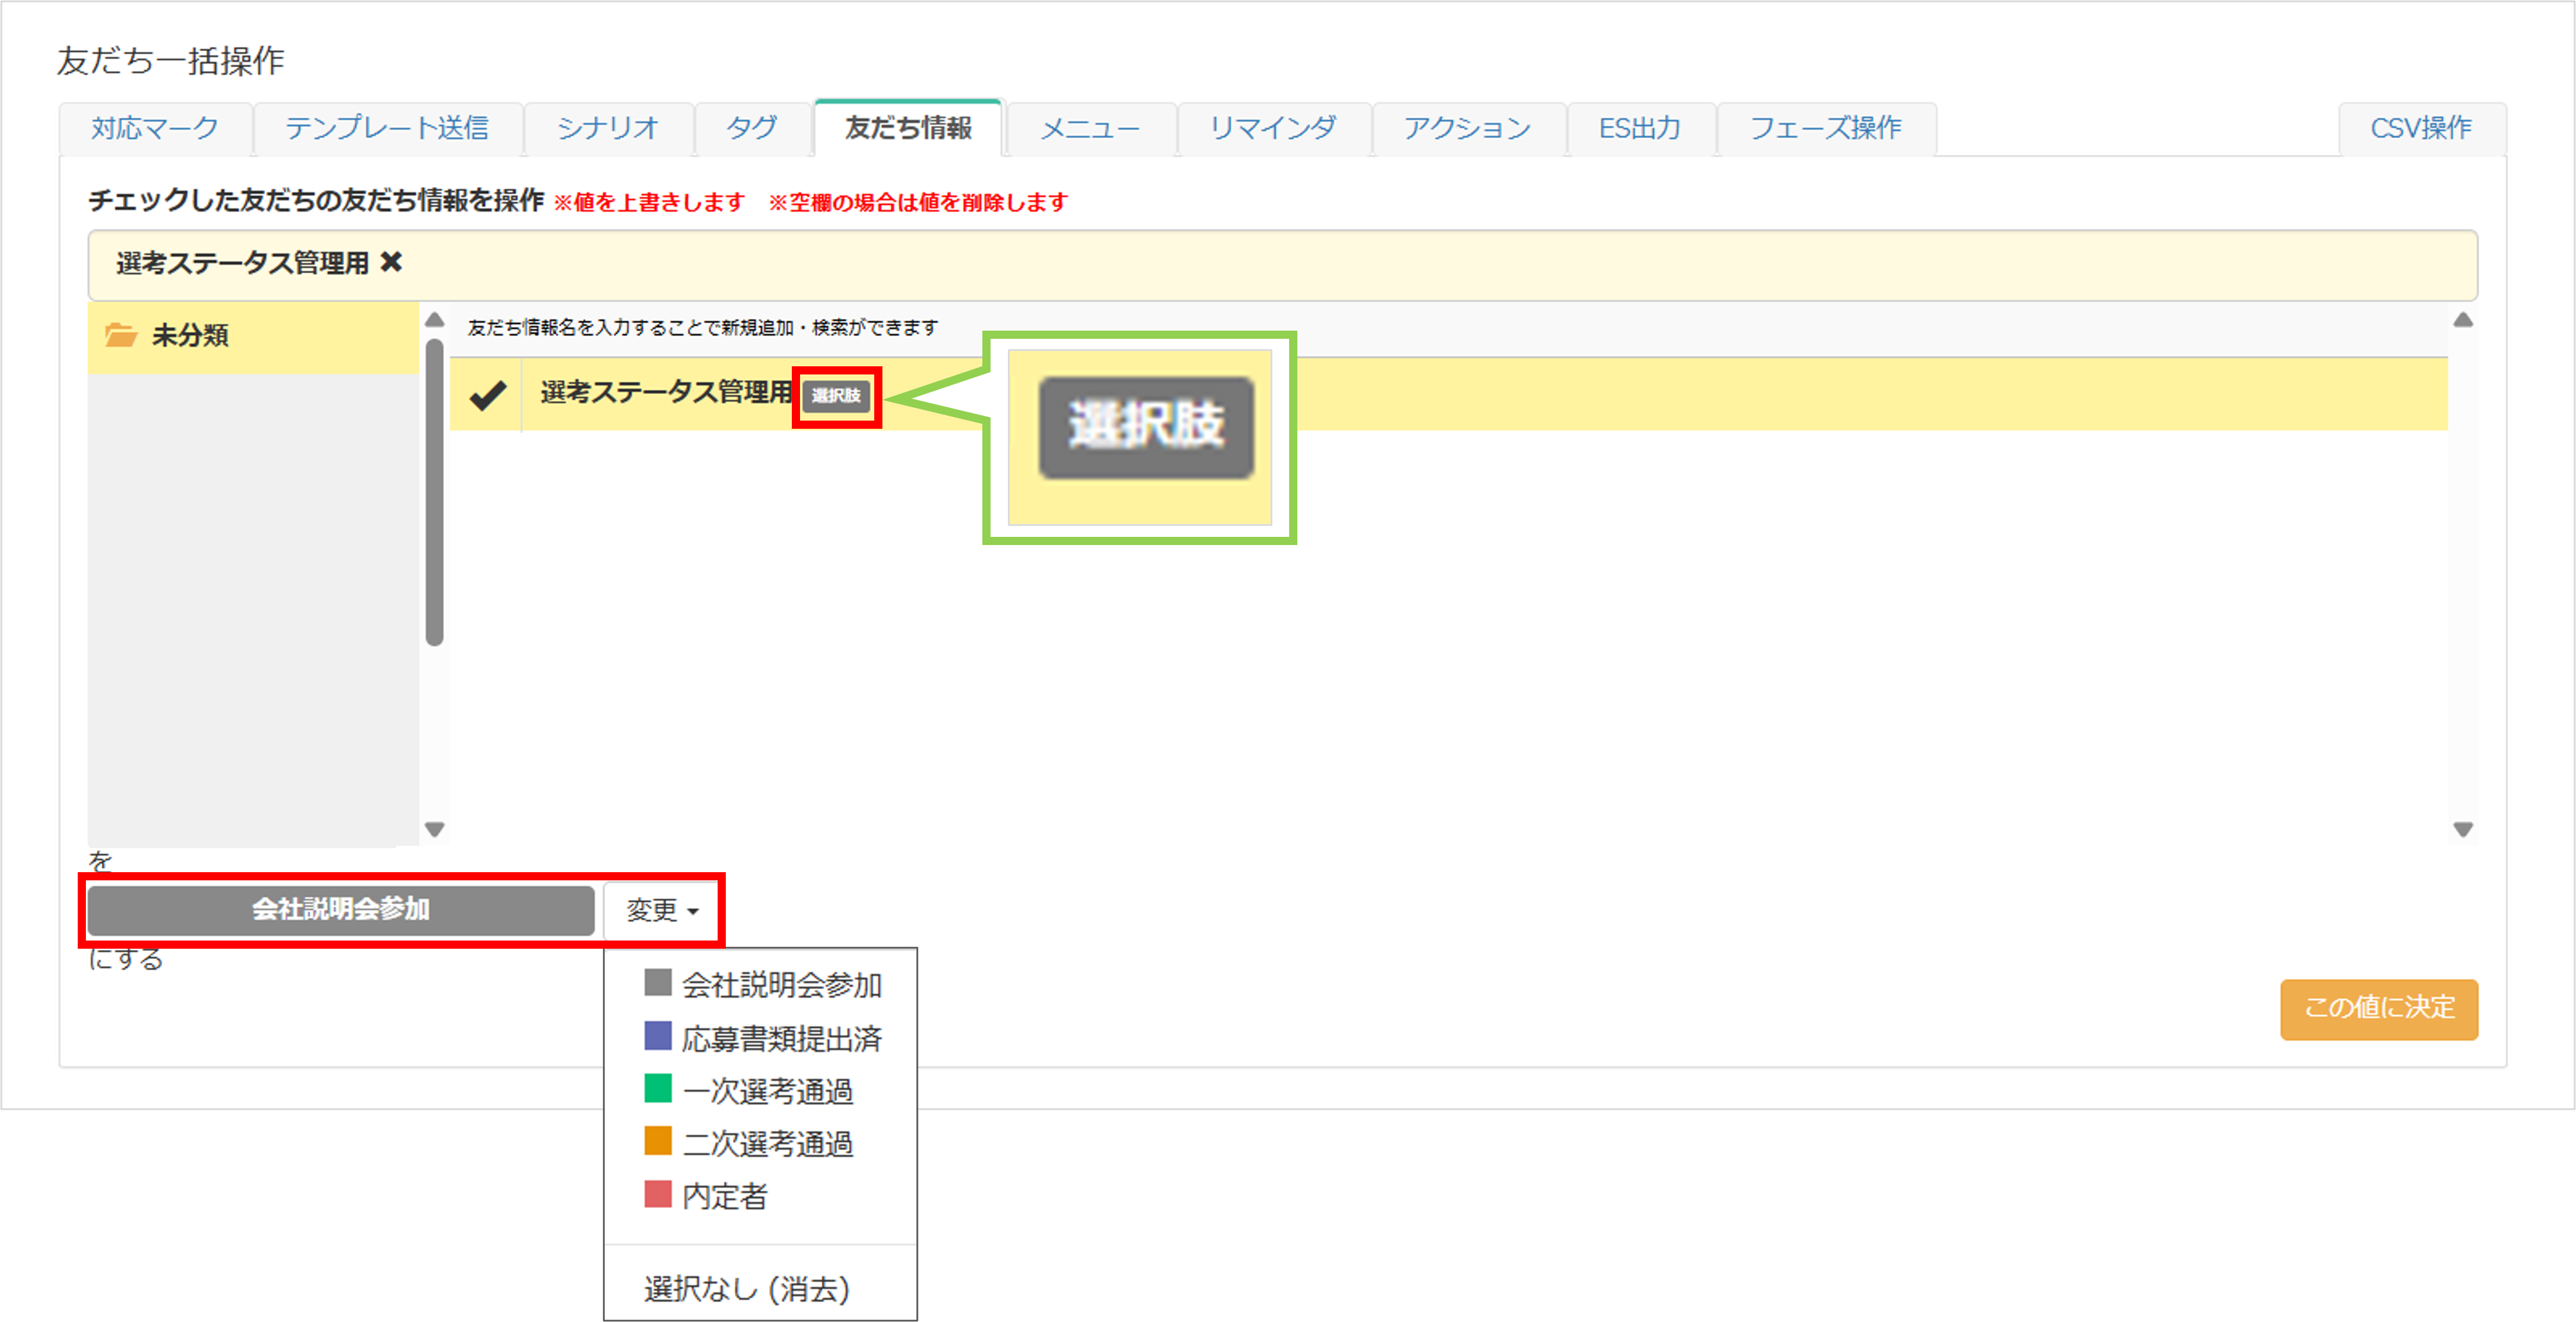Remove 選考ステータス管理用 with the X icon
2576x1322 pixels.
point(392,262)
